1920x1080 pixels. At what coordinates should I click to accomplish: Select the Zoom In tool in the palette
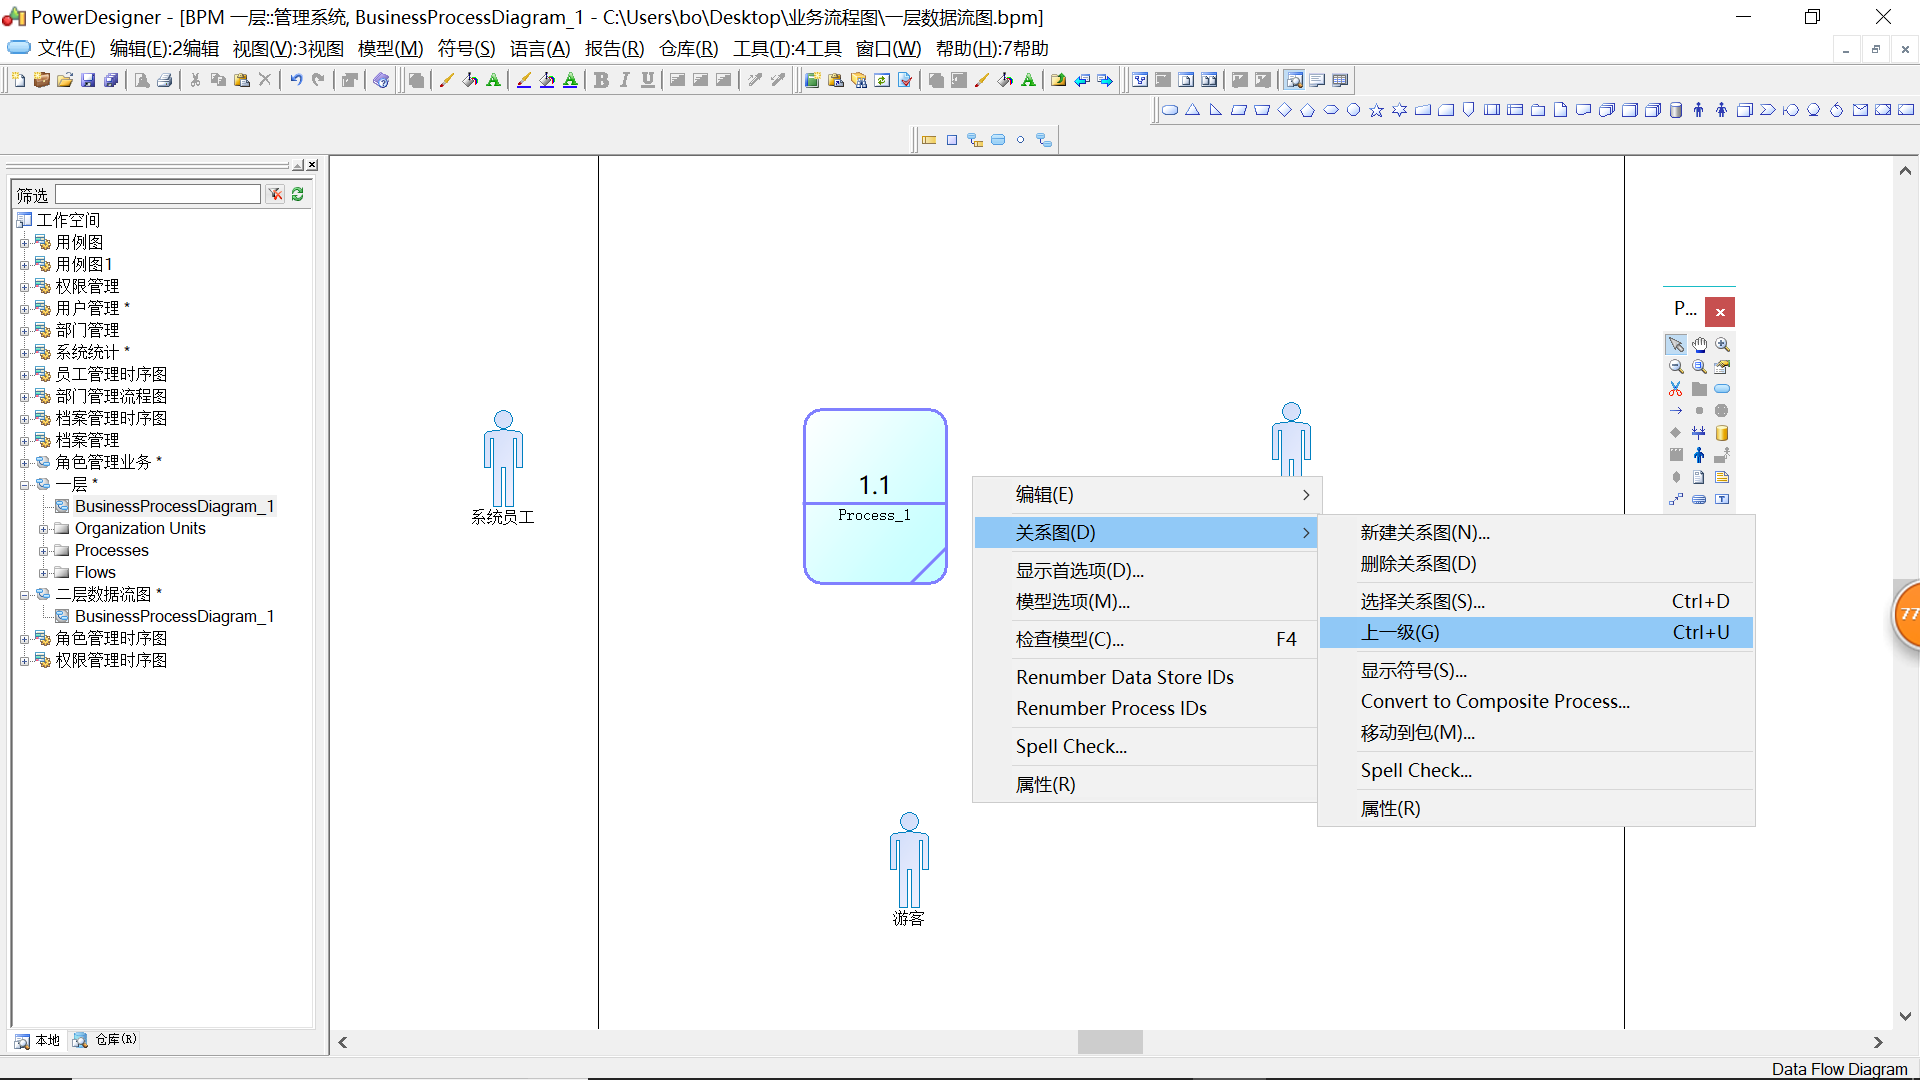1723,344
